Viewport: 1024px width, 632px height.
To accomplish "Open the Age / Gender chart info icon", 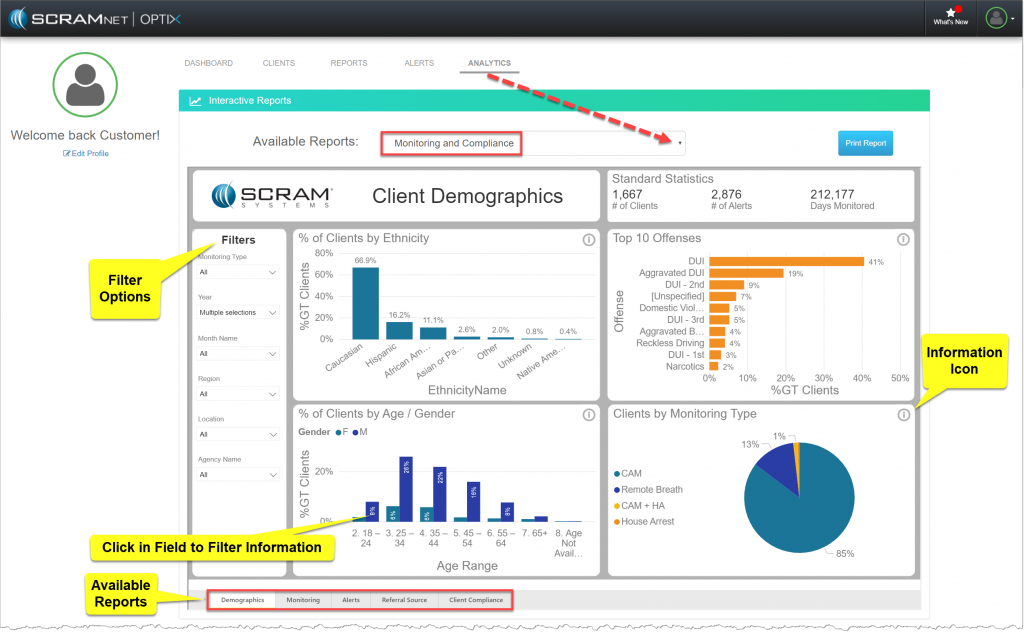I will pyautogui.click(x=588, y=413).
